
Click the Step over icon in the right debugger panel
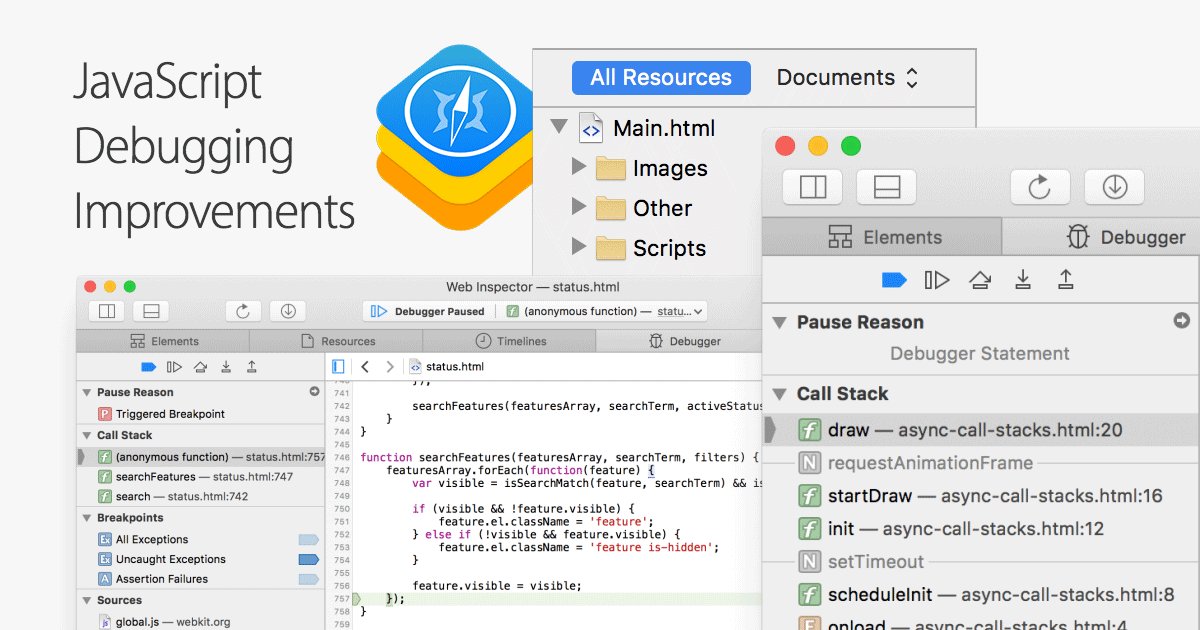point(980,280)
